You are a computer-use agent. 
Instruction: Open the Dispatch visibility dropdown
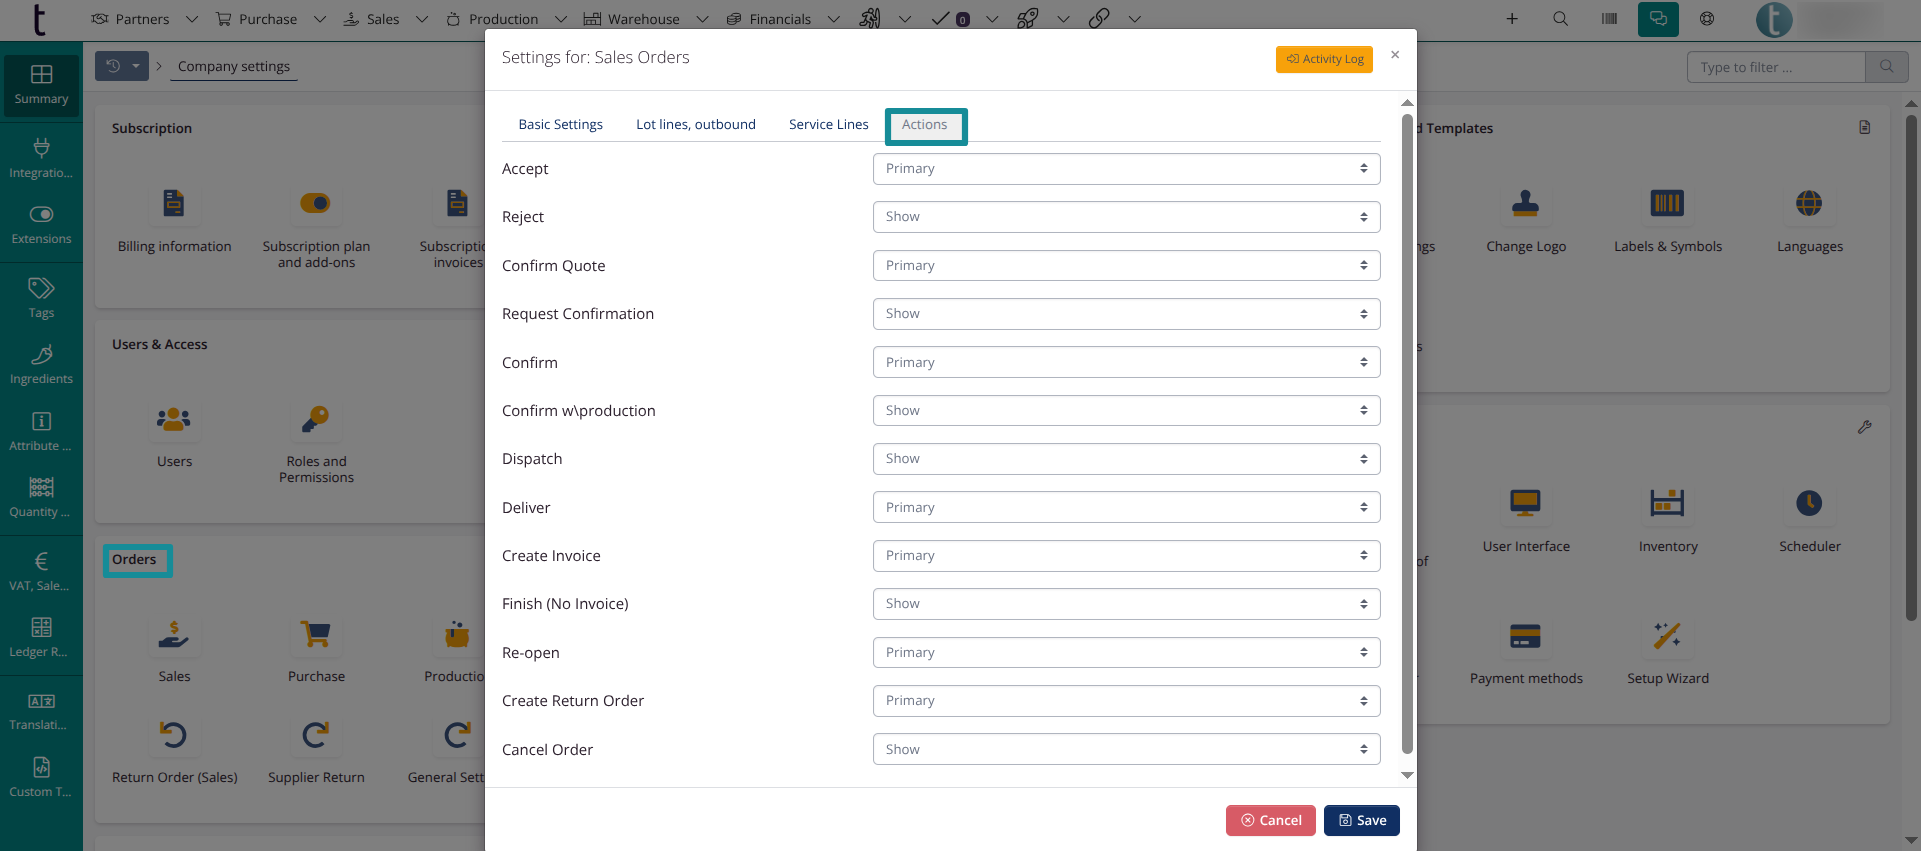point(1126,459)
